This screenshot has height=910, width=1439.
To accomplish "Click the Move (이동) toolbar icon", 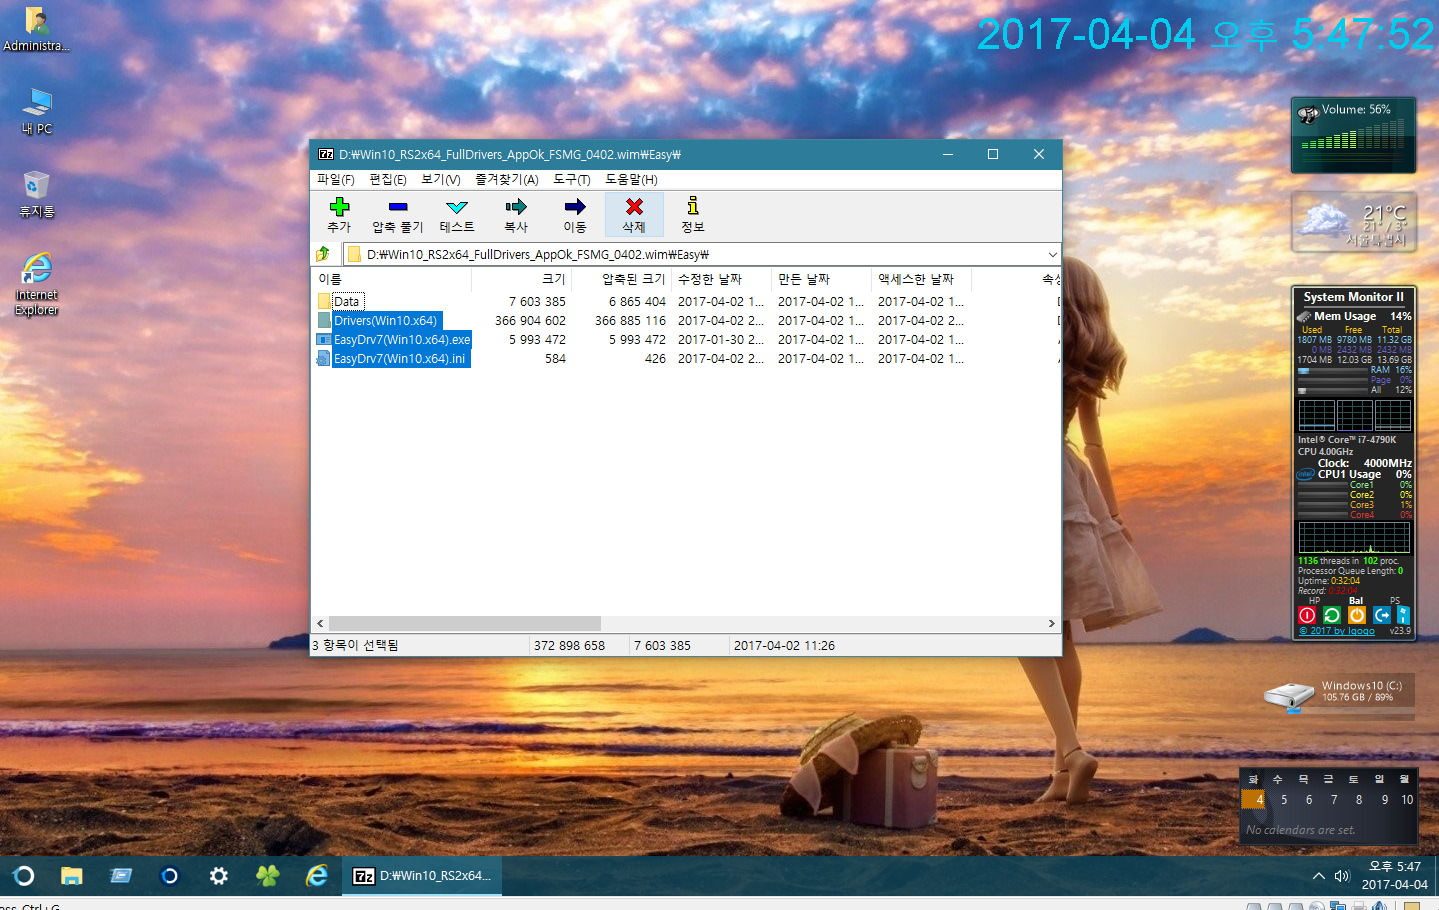I will 575,207.
